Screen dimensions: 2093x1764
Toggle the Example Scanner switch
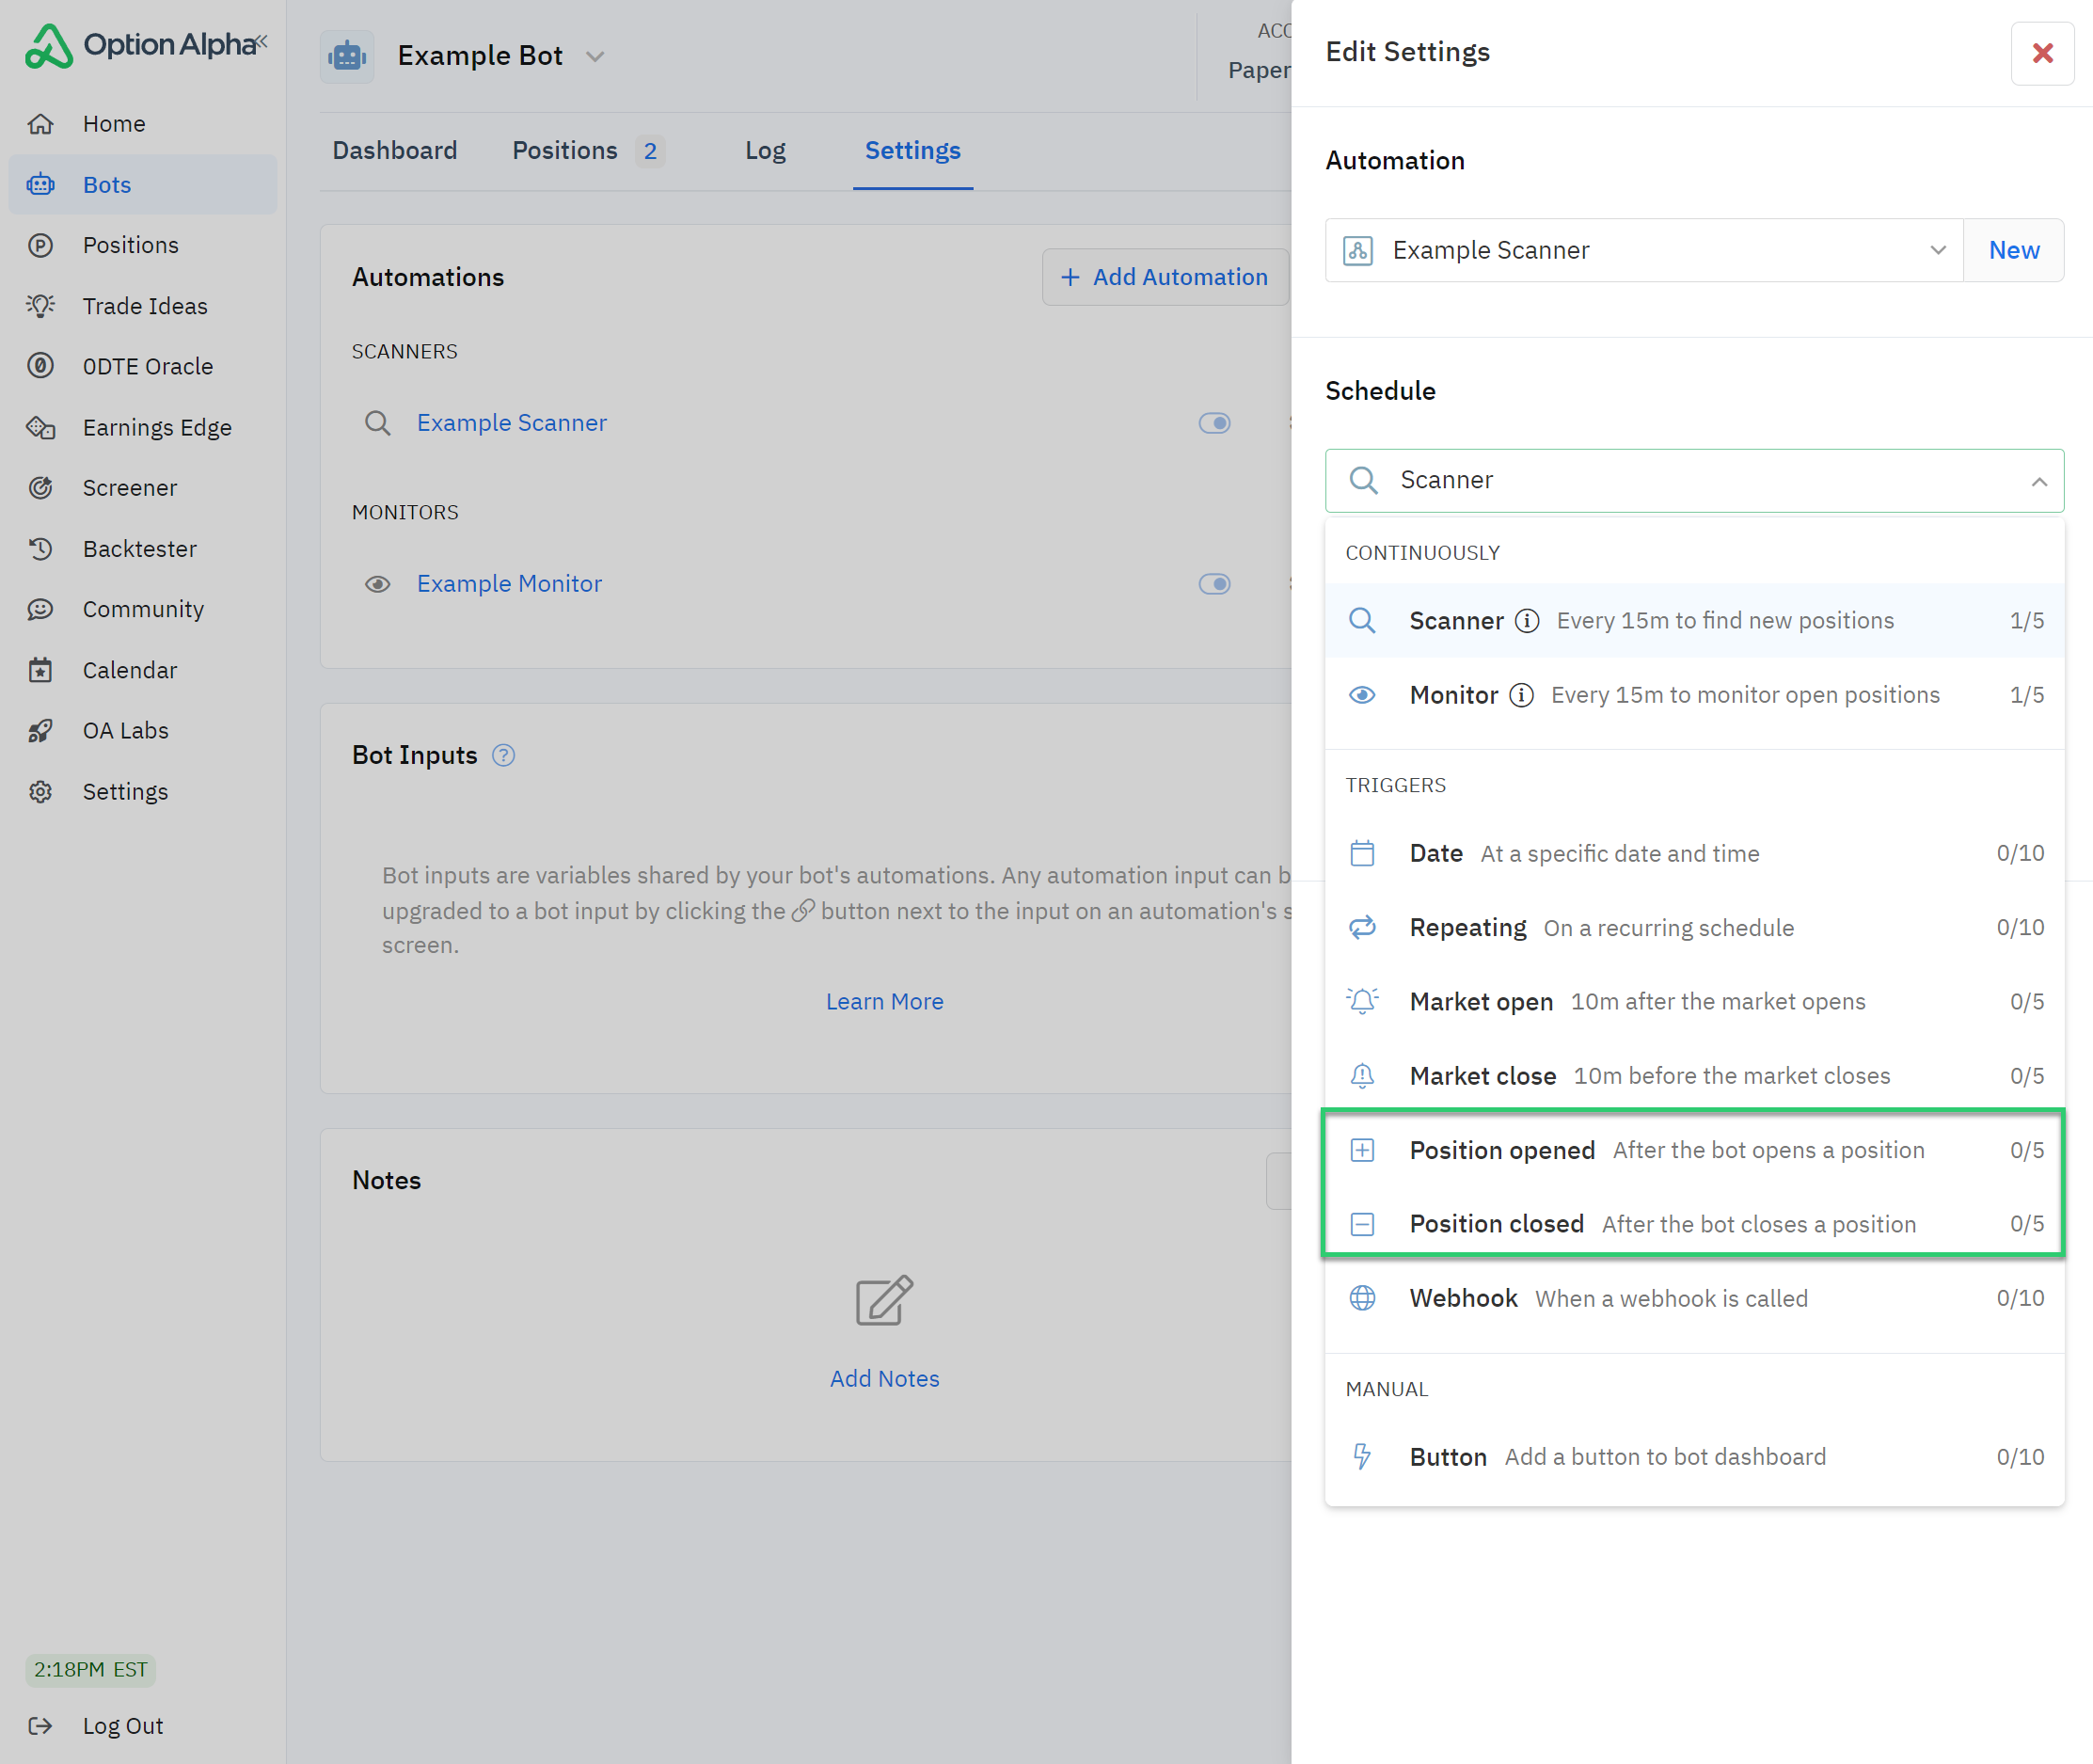[x=1214, y=423]
